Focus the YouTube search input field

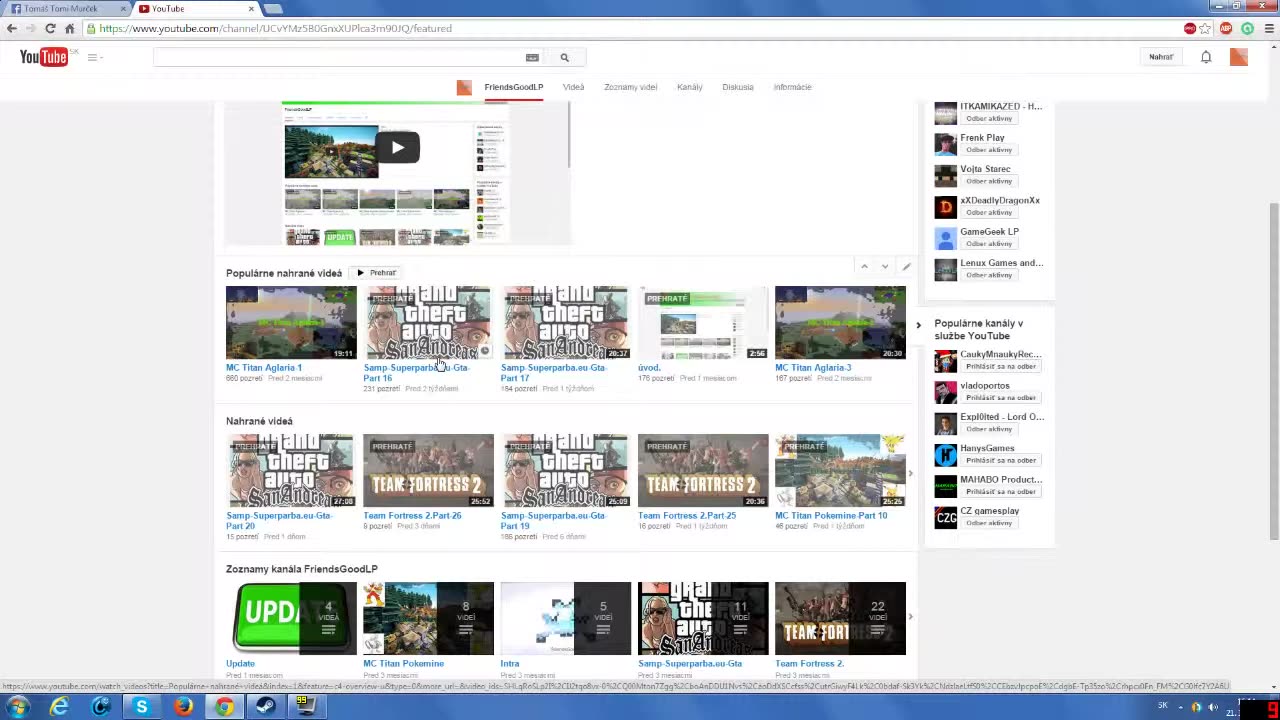click(x=338, y=57)
